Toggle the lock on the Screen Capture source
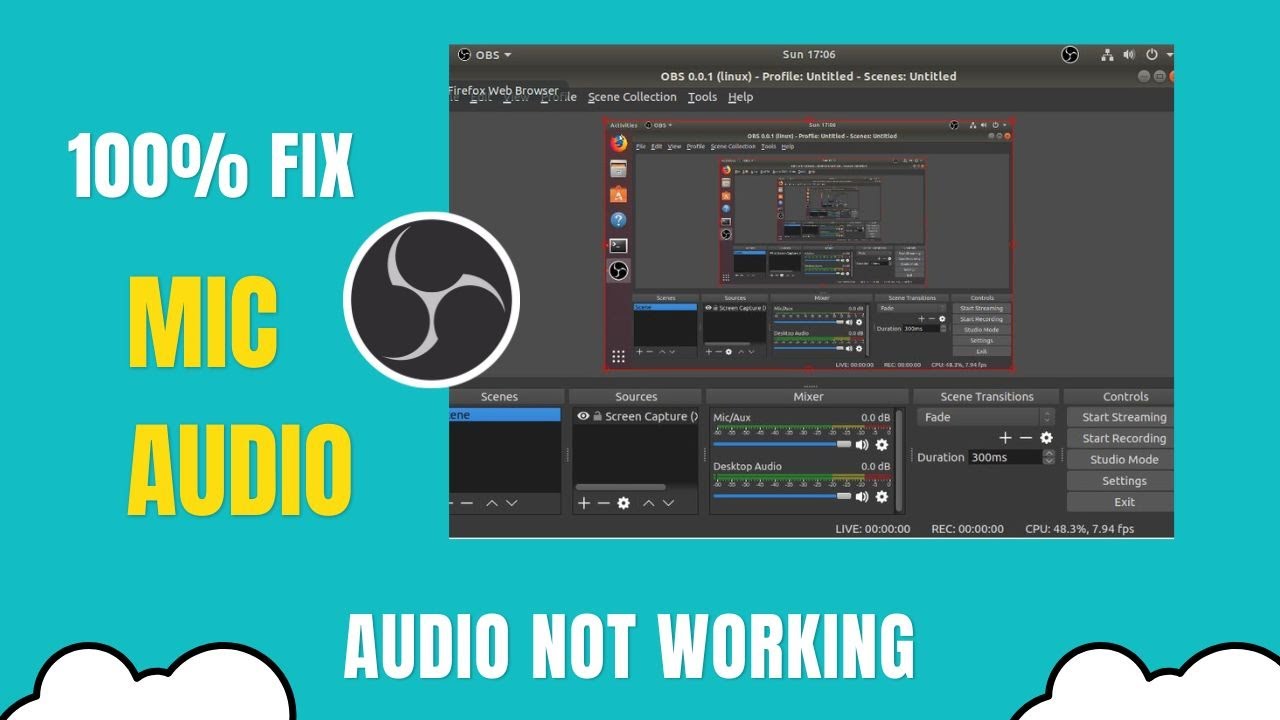This screenshot has height=720, width=1280. click(597, 416)
